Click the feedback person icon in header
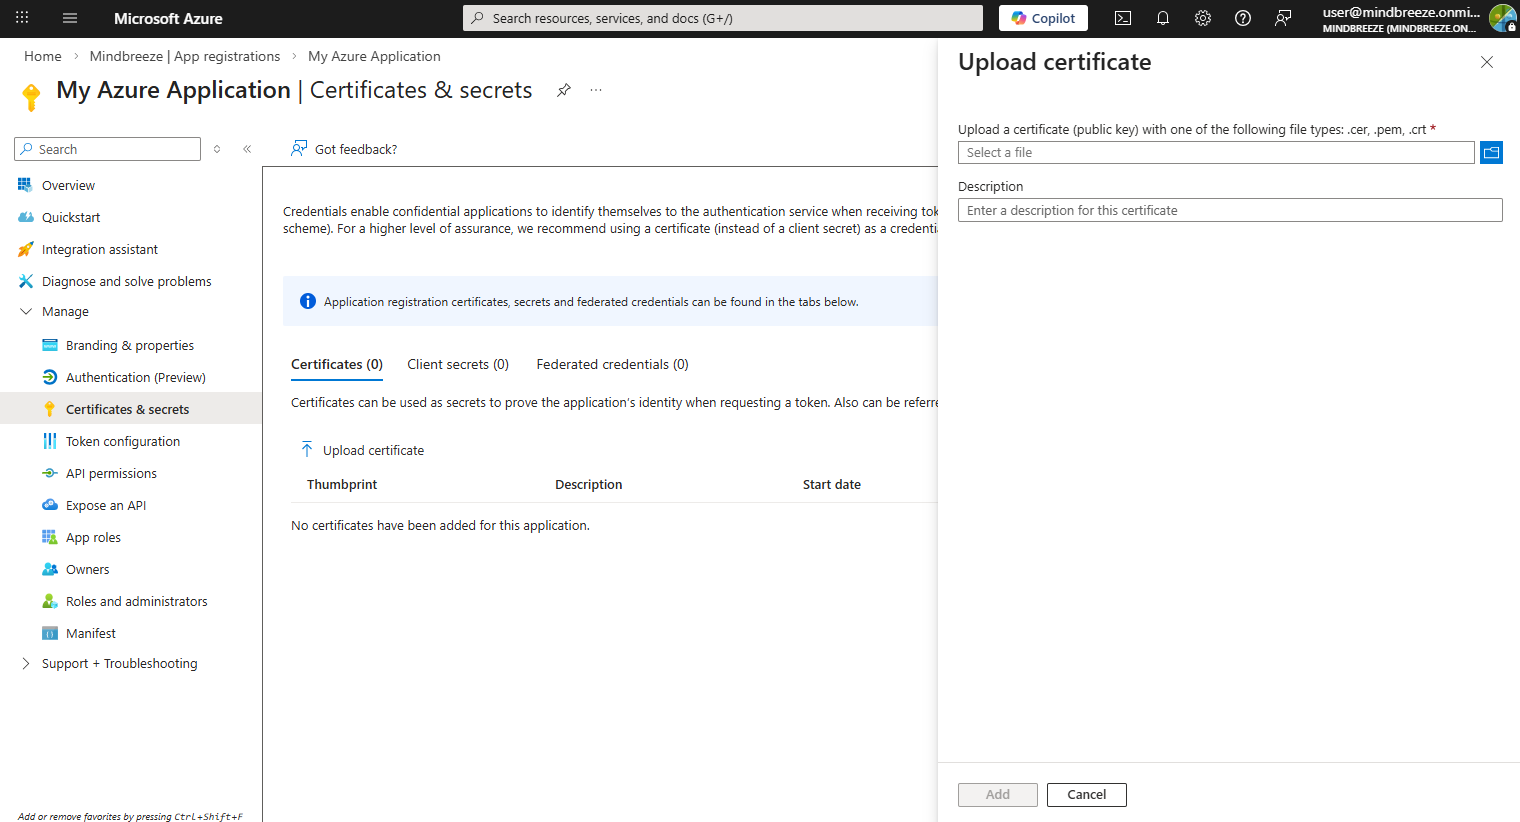Image resolution: width=1520 pixels, height=822 pixels. click(x=1283, y=18)
